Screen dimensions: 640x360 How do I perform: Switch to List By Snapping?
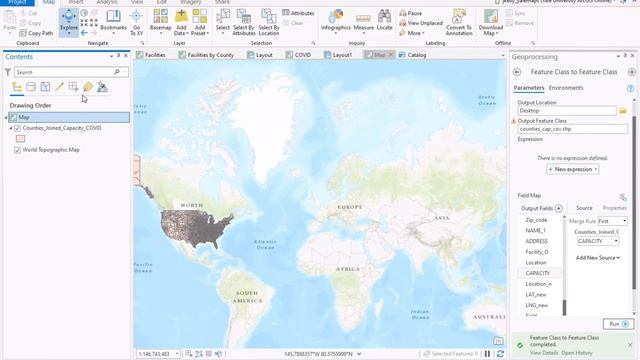coord(73,87)
